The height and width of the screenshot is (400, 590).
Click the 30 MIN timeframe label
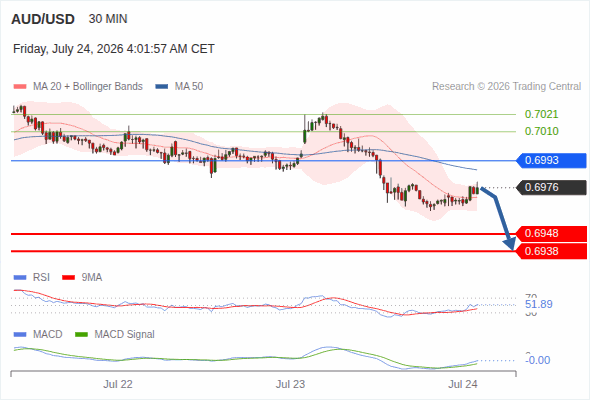pos(108,19)
